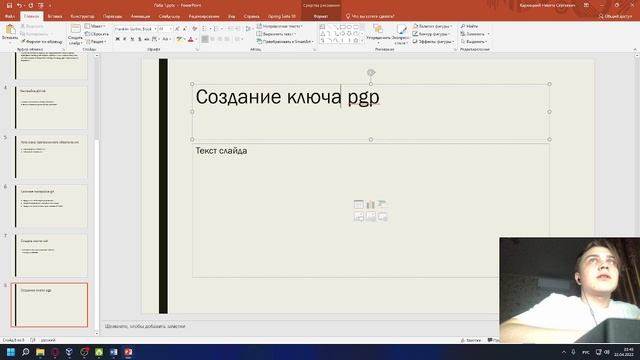
Task: Open Заливка фигуры shape fill
Action: pos(432,26)
